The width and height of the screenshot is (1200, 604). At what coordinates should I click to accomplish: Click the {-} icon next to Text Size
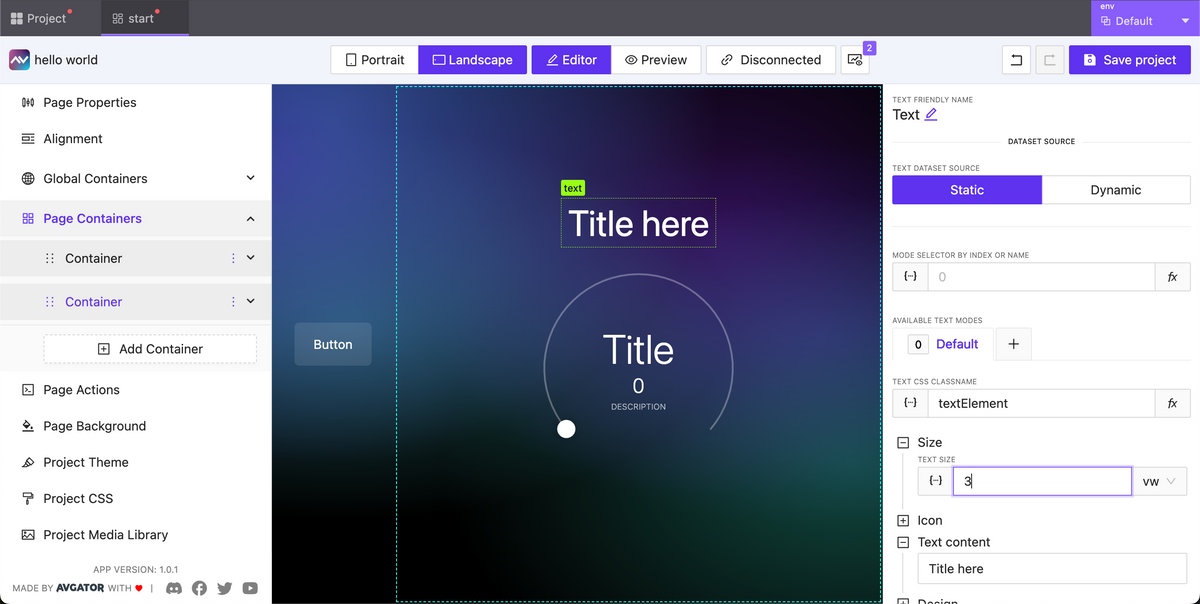click(x=933, y=480)
